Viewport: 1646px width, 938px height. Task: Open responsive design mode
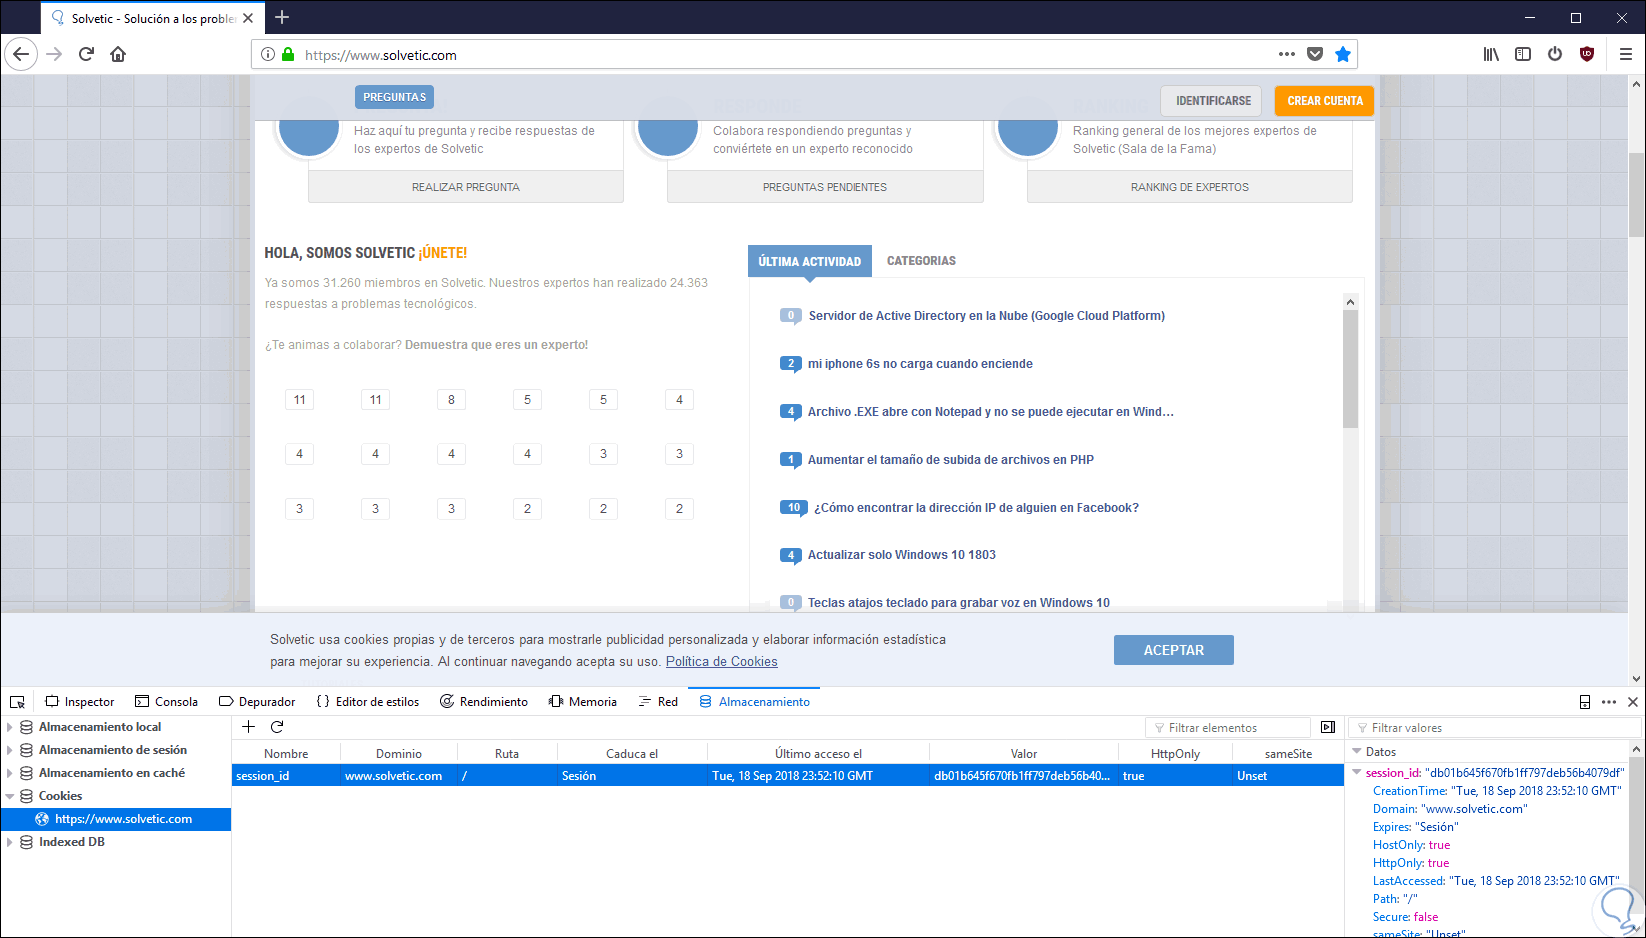coord(1585,702)
